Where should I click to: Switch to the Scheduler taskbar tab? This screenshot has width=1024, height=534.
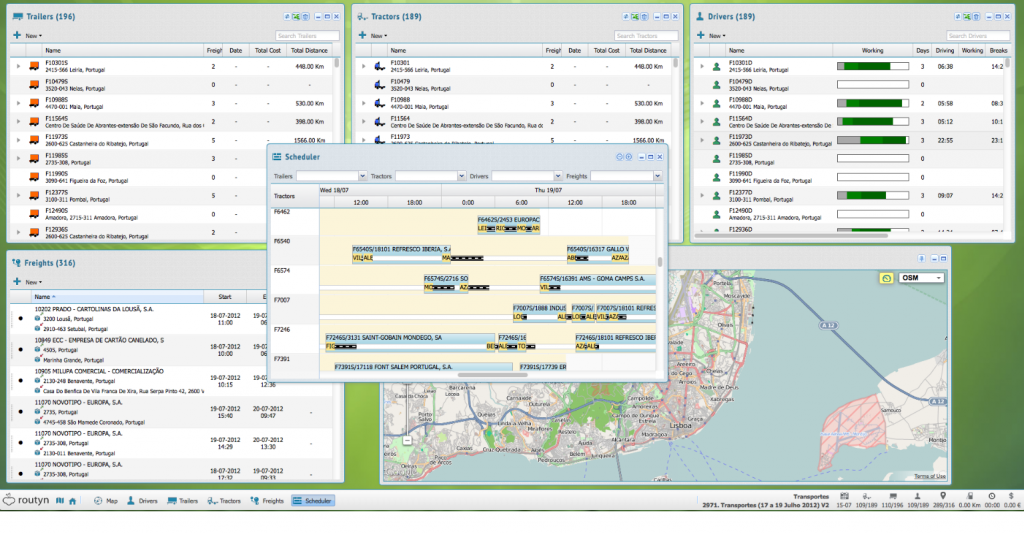[313, 500]
